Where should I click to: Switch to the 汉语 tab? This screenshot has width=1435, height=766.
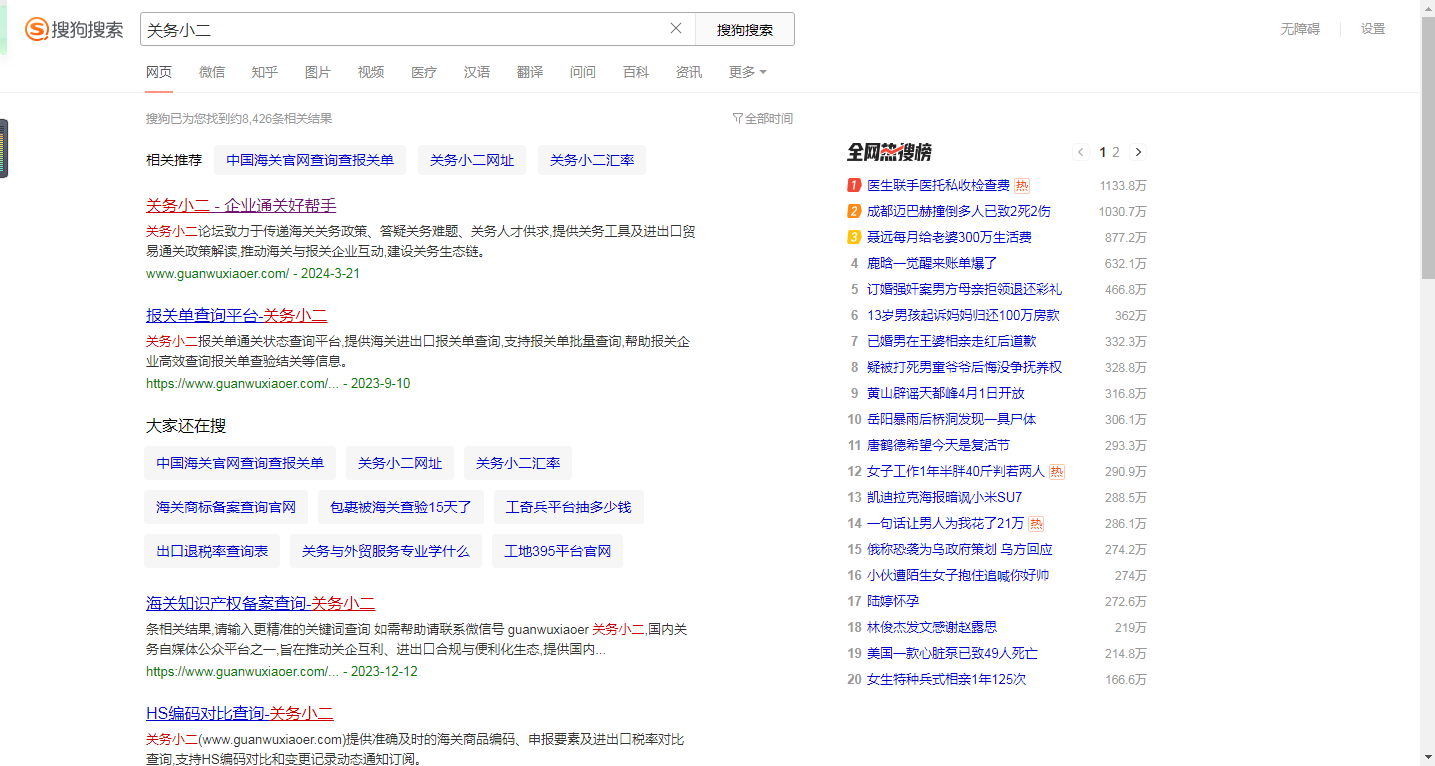pos(477,72)
